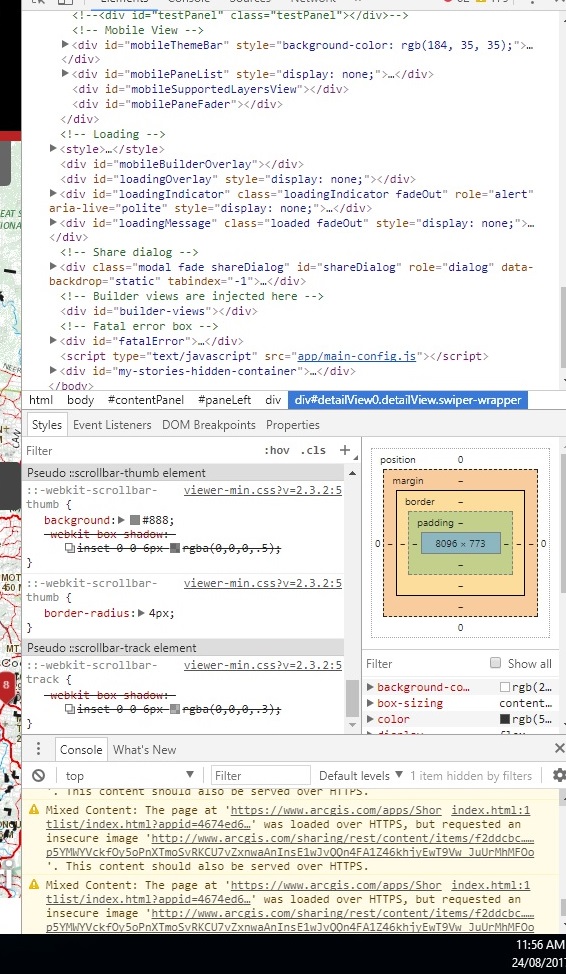The height and width of the screenshot is (974, 566).
Task: Switch to DOM Breakpoints tab
Action: 209,425
